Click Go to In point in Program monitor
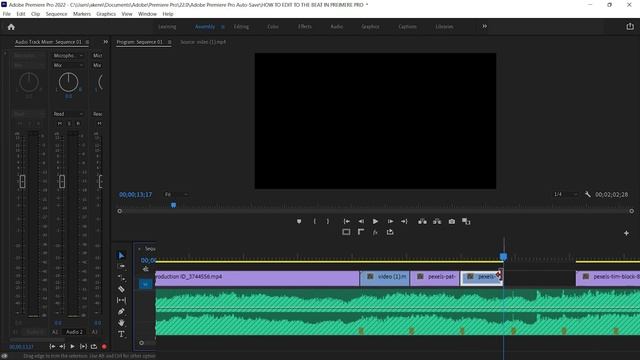The image size is (640, 360). [x=347, y=221]
